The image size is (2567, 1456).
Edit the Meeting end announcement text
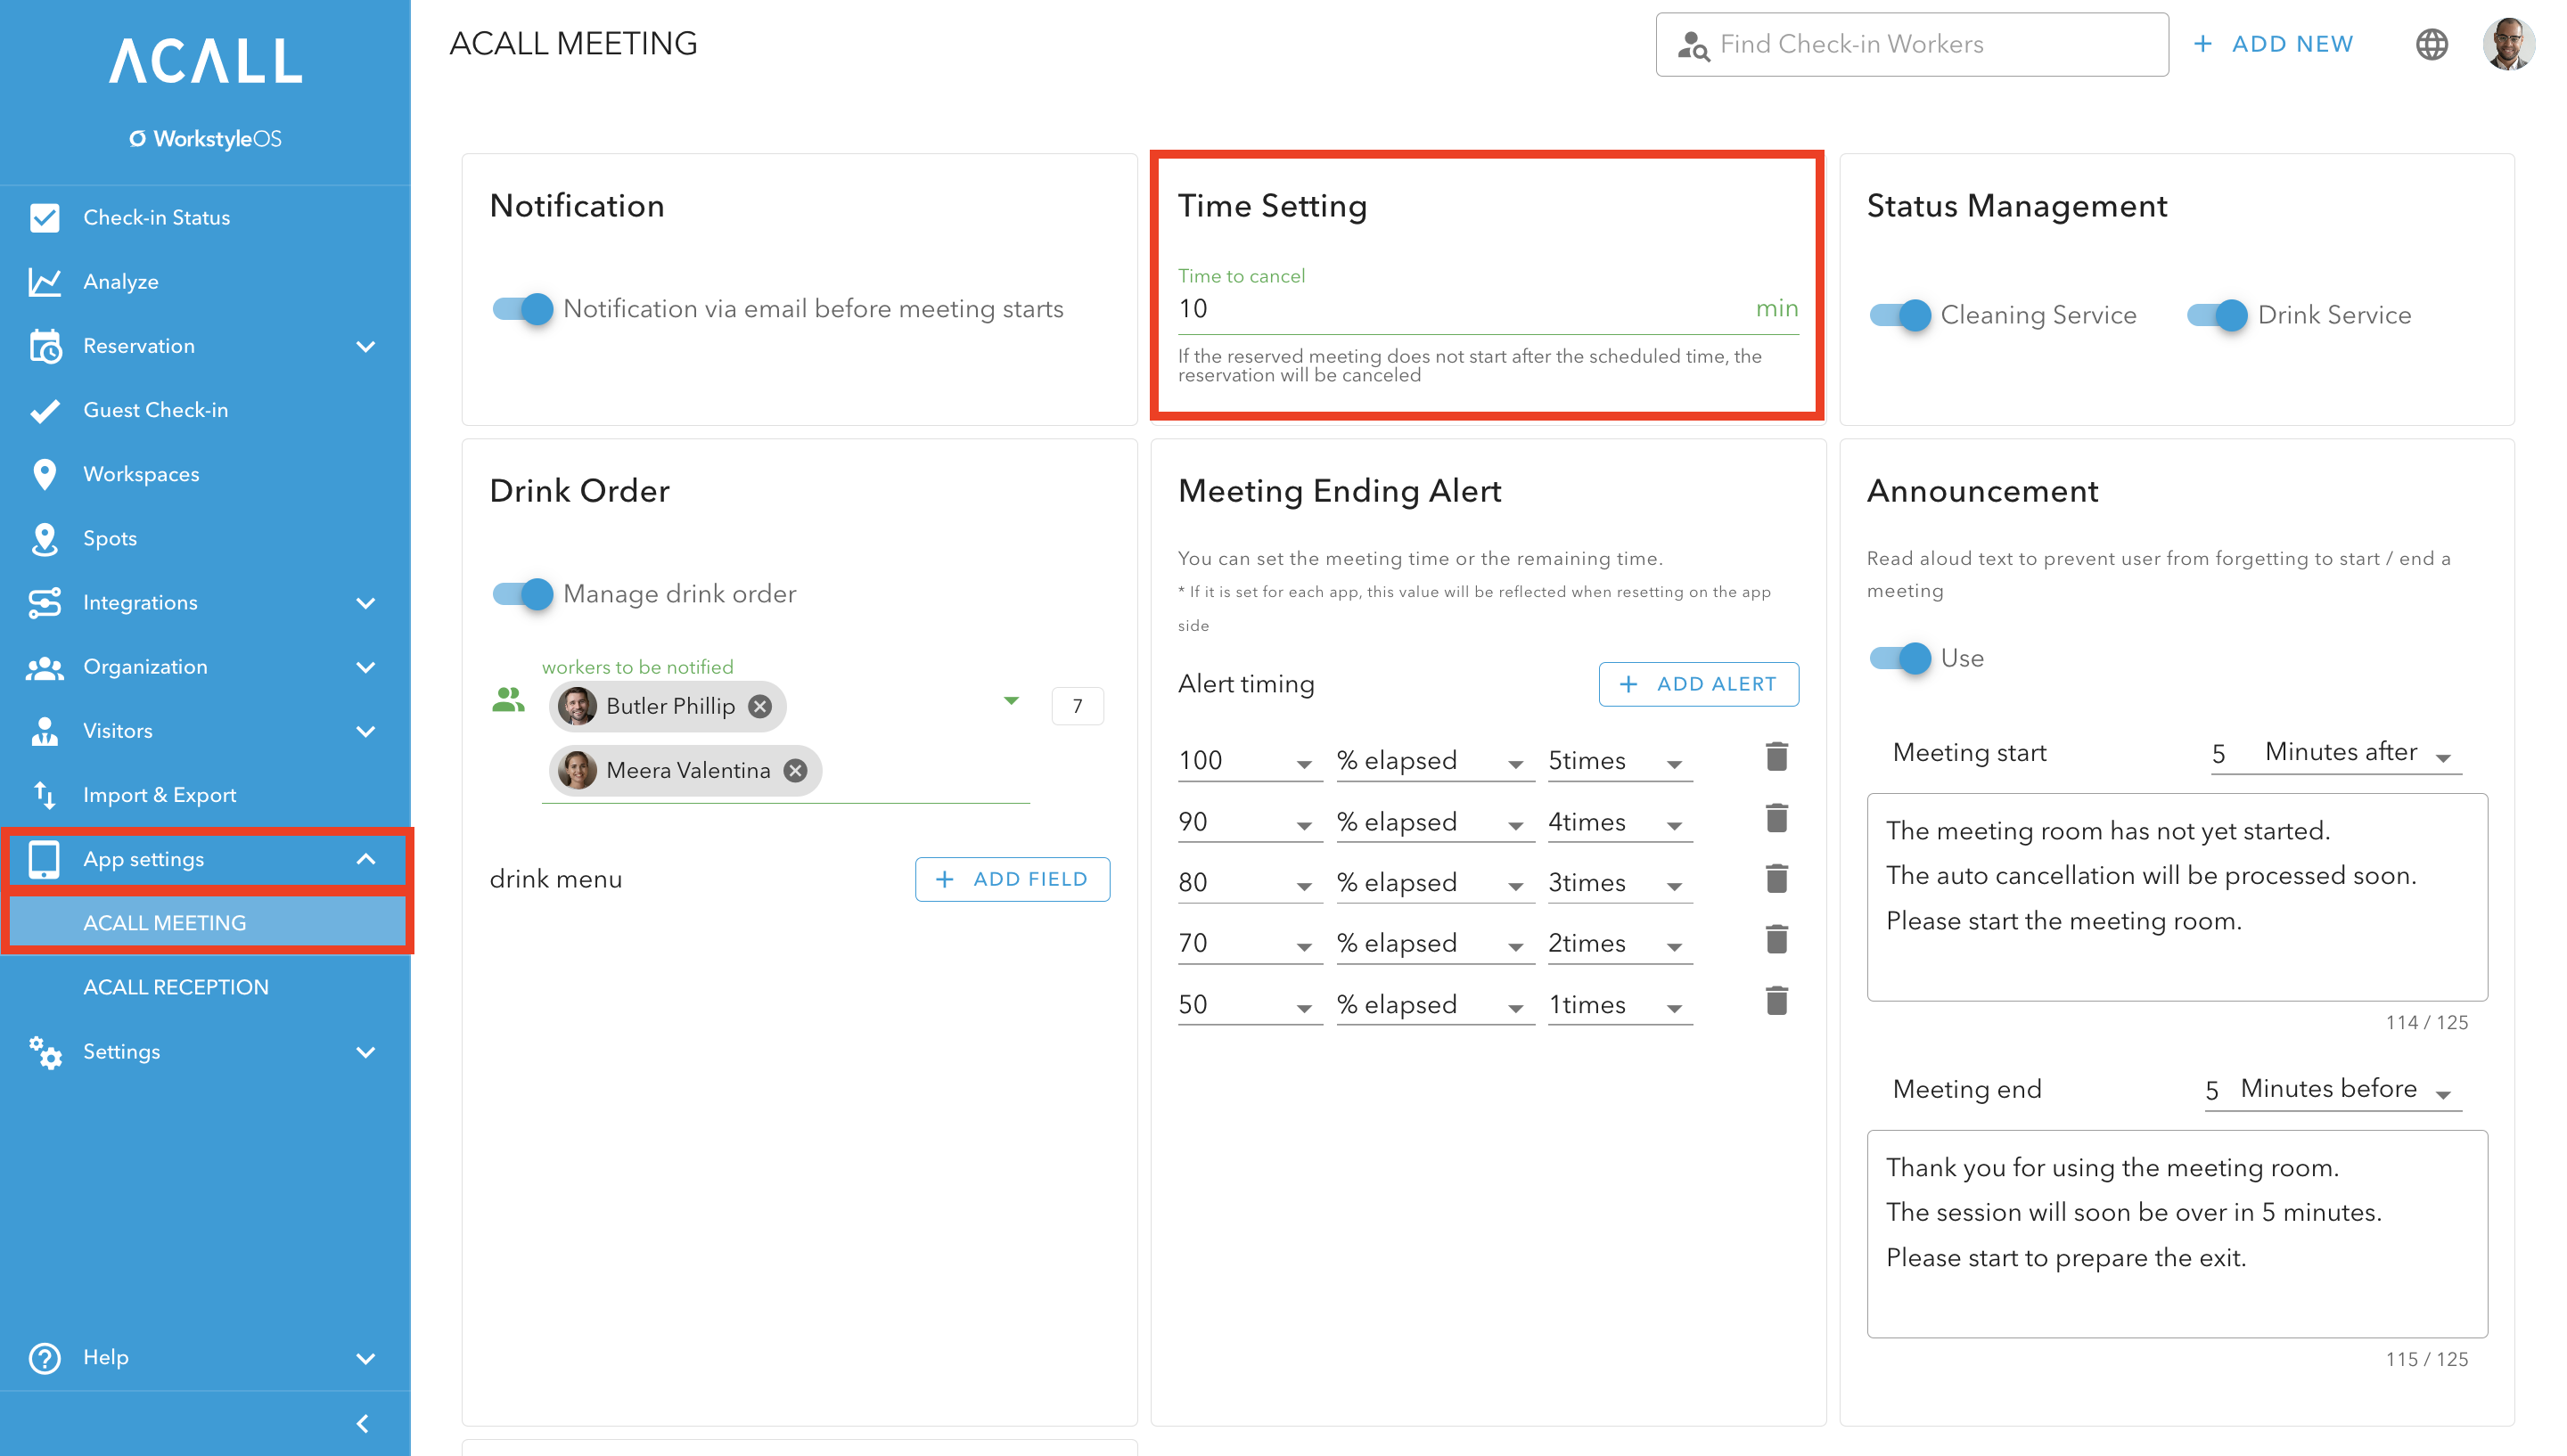pos(2176,1234)
